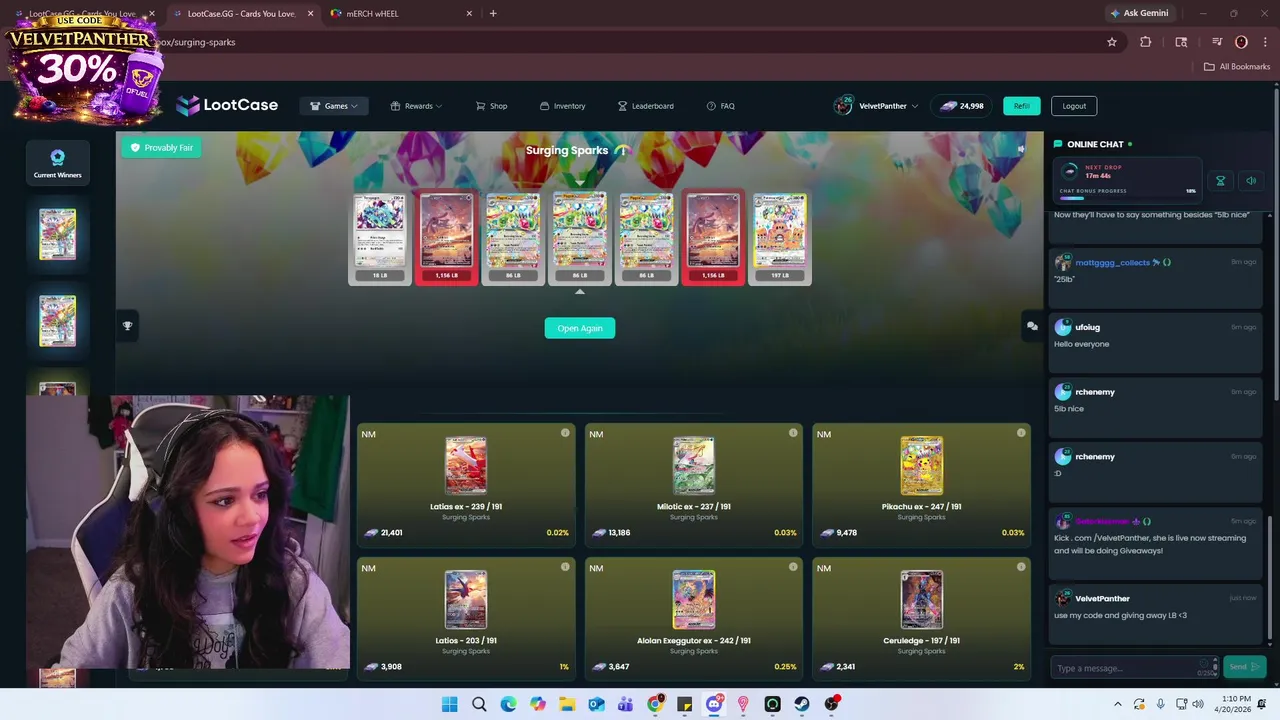Toggle the case sound speaker icon
The width and height of the screenshot is (1280, 720).
tap(1020, 149)
